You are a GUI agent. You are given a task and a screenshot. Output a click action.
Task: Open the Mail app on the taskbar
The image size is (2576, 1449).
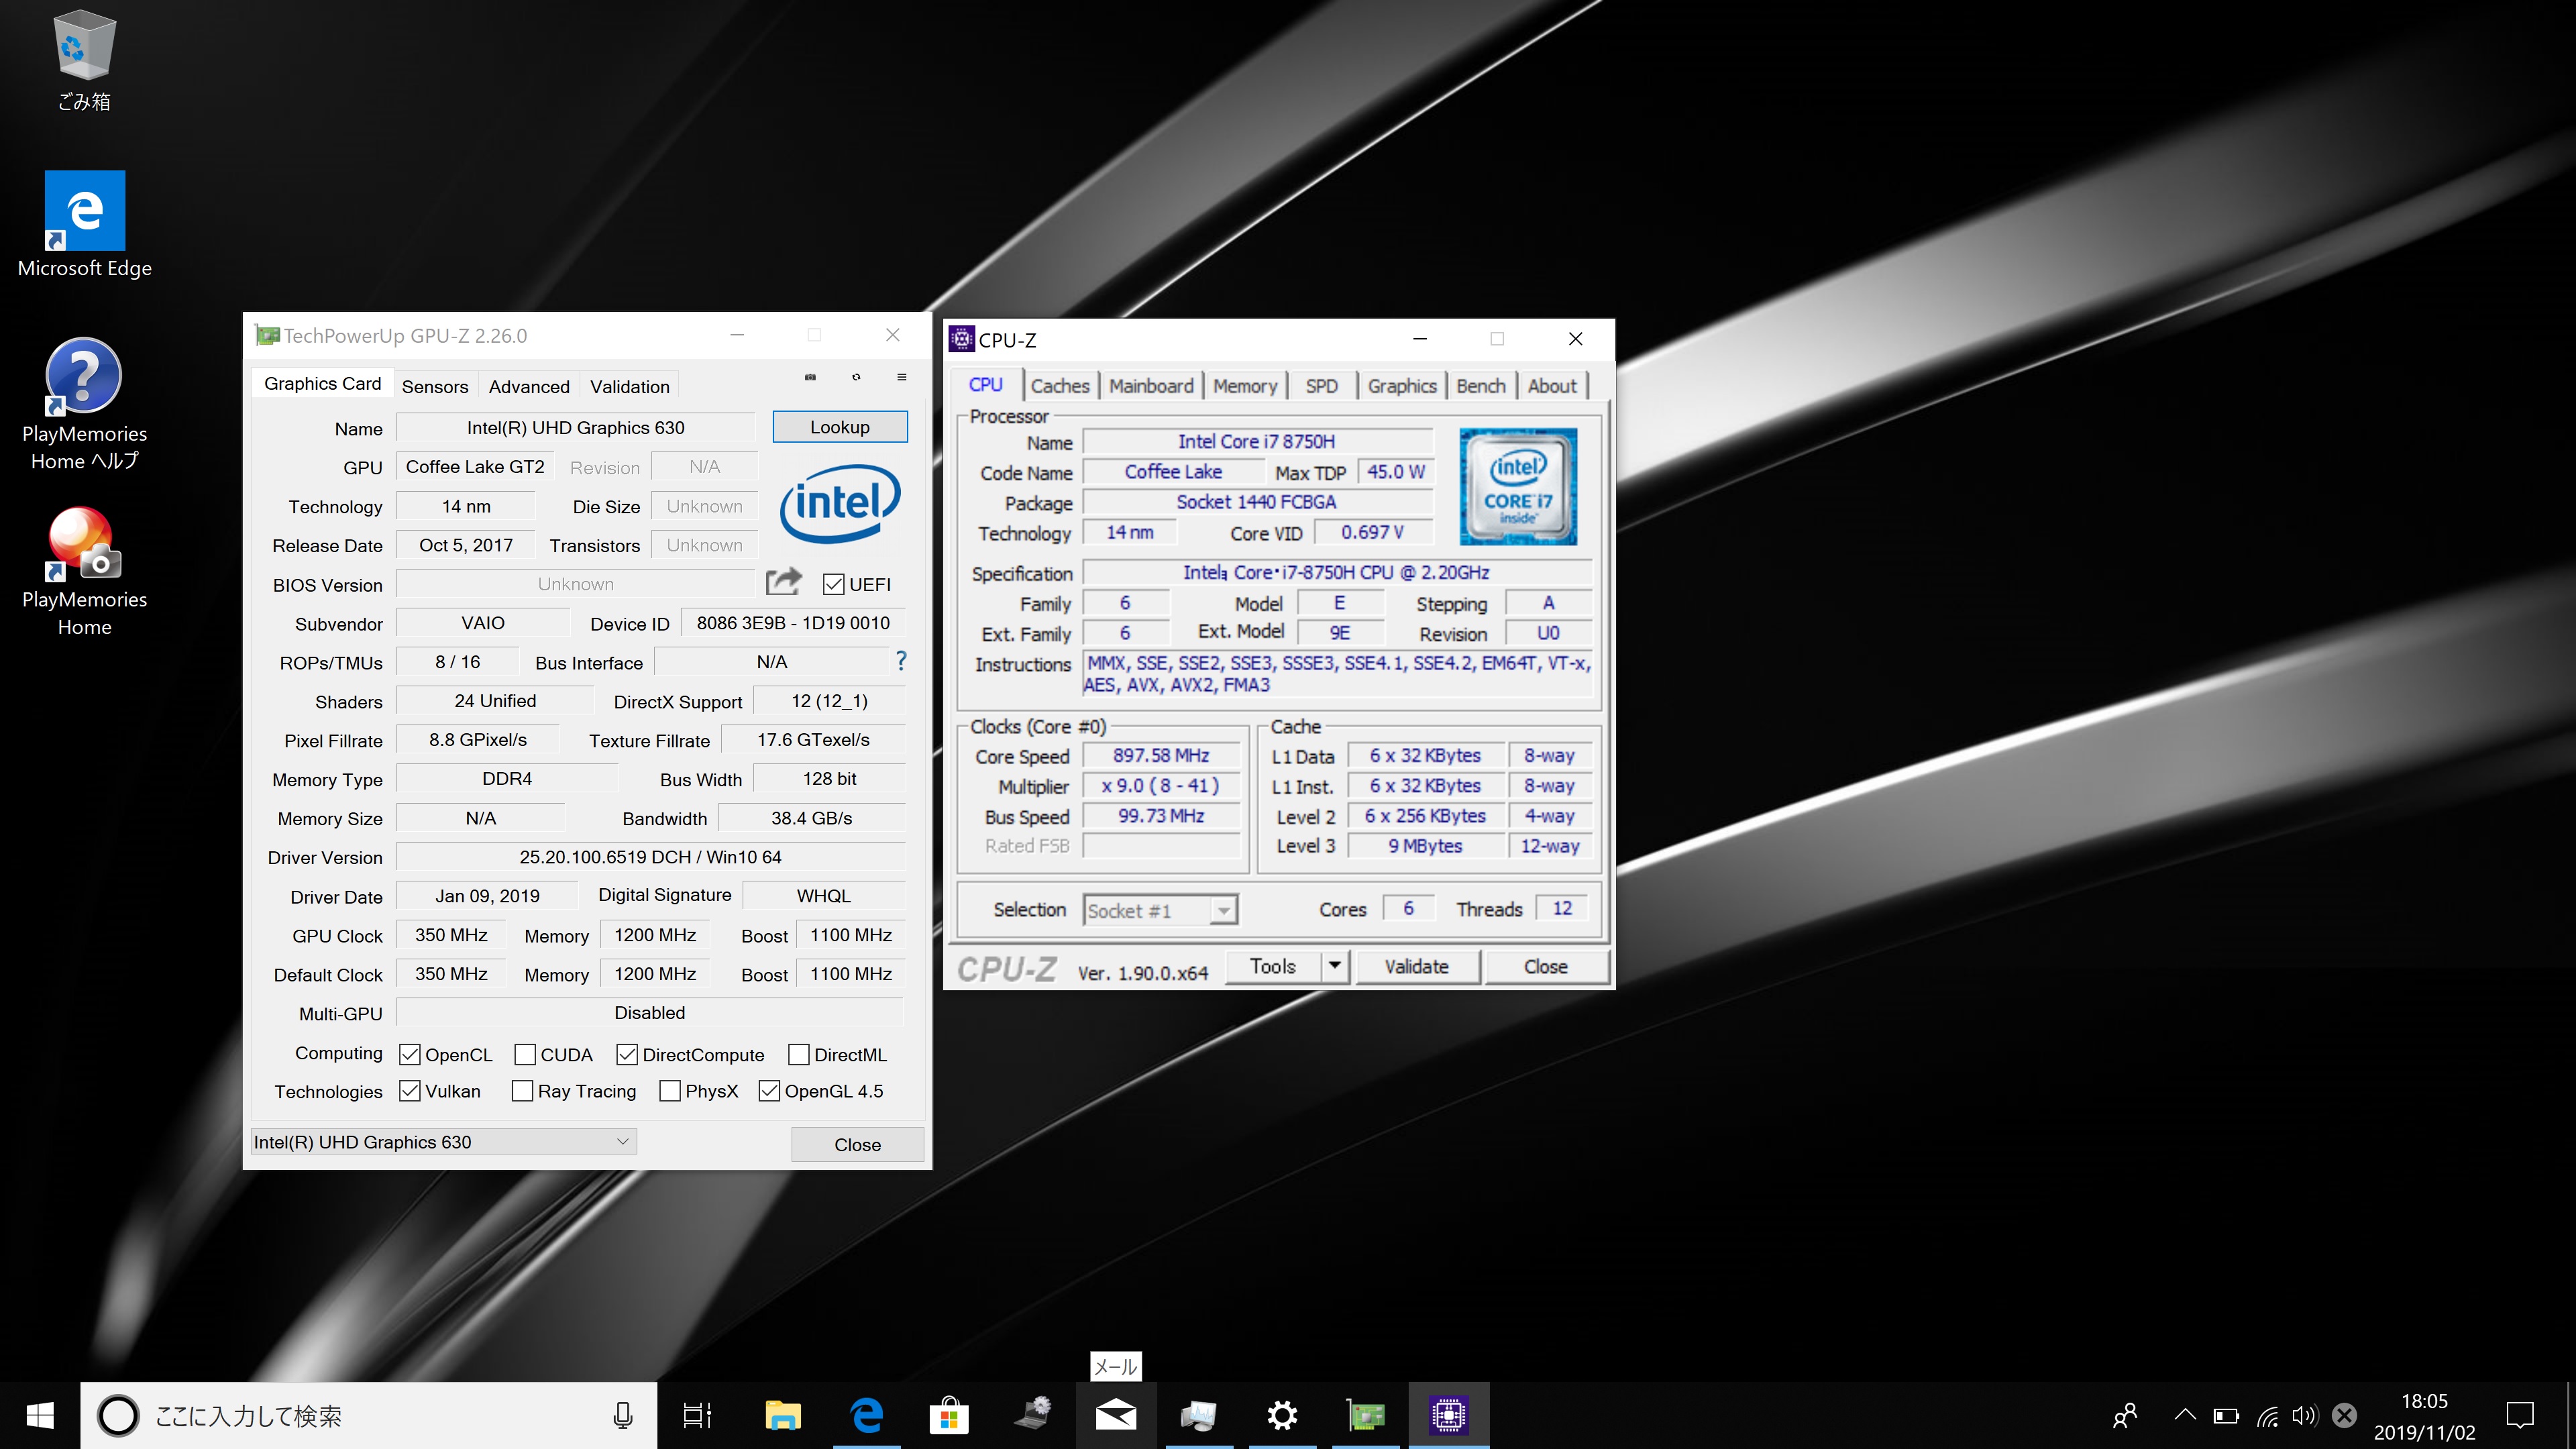pos(1115,1415)
